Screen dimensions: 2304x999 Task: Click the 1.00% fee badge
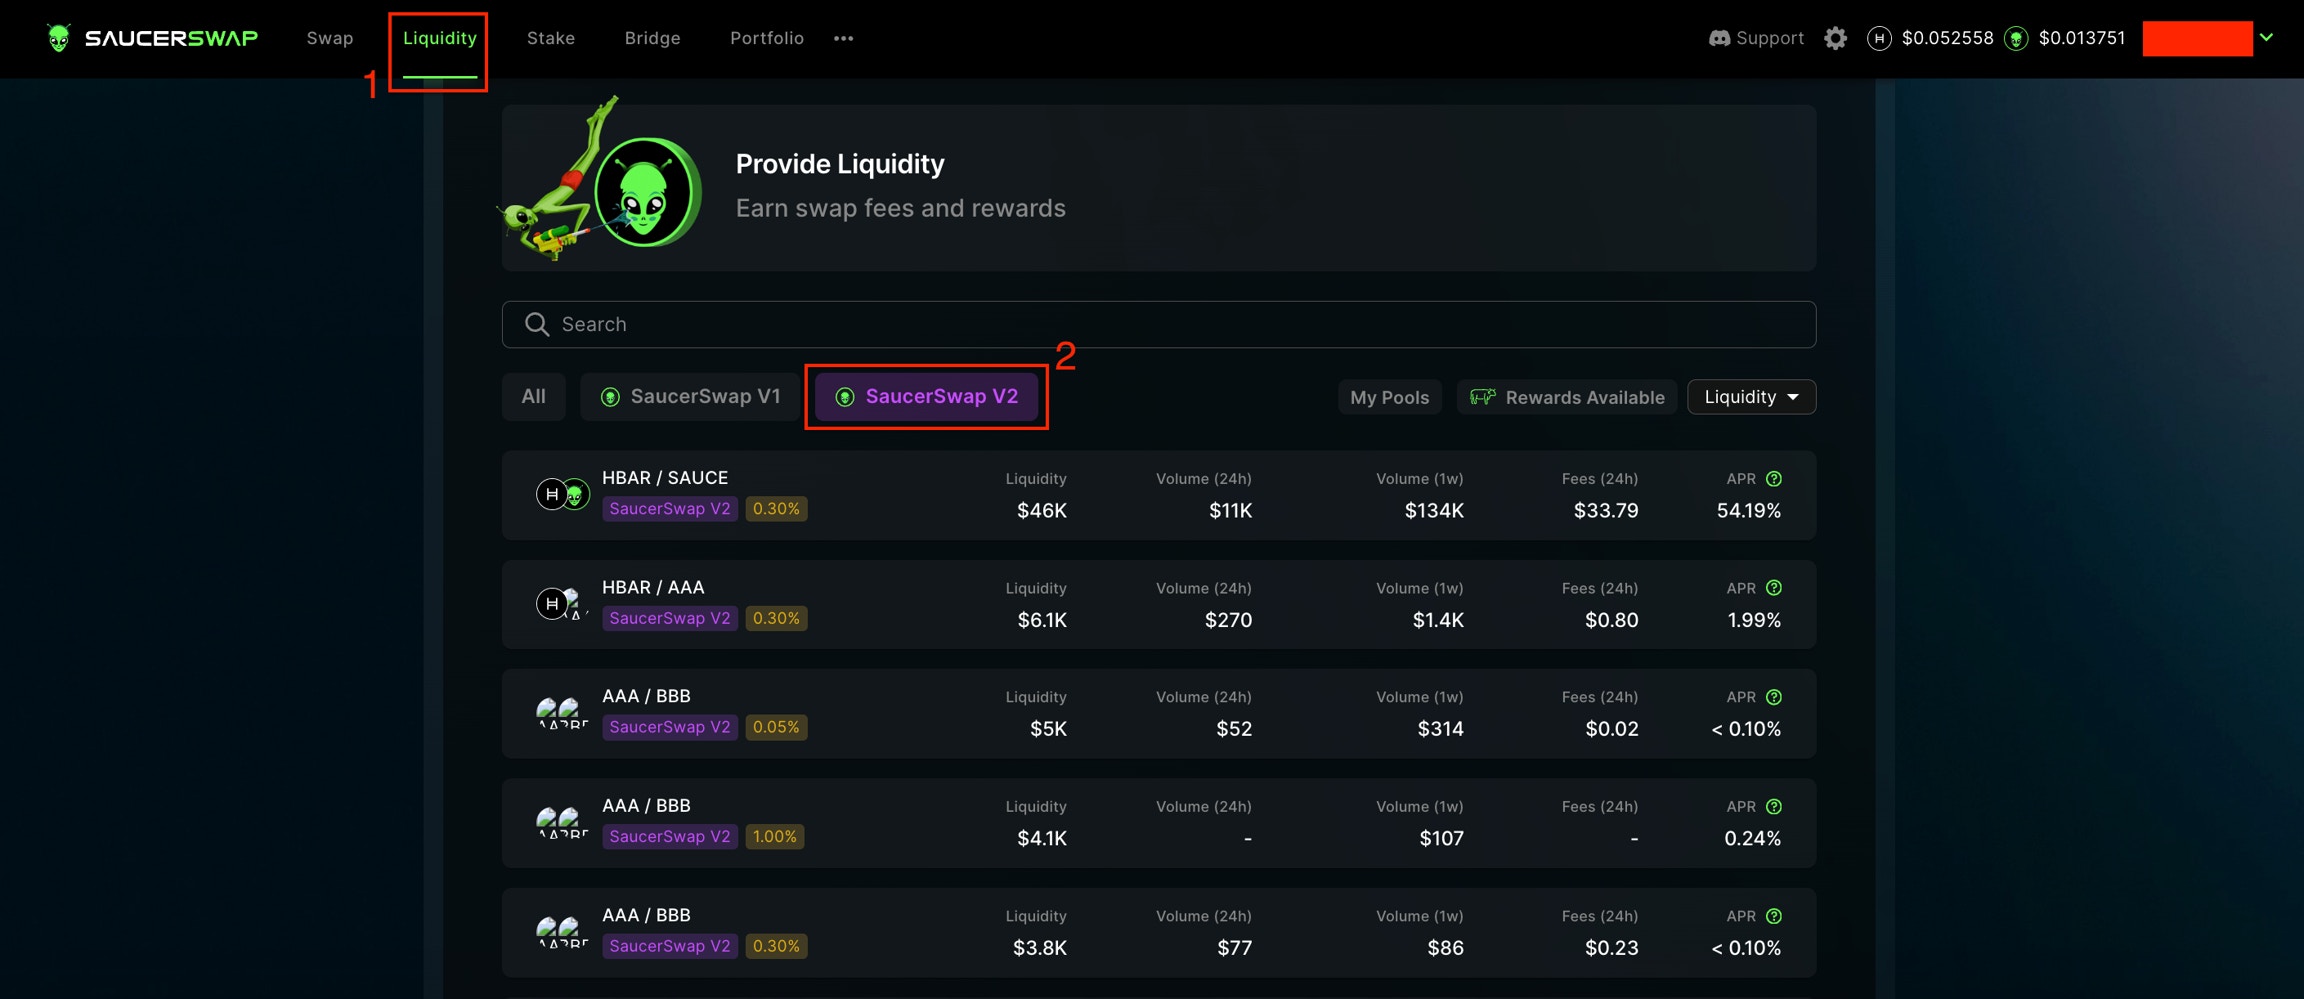(775, 836)
